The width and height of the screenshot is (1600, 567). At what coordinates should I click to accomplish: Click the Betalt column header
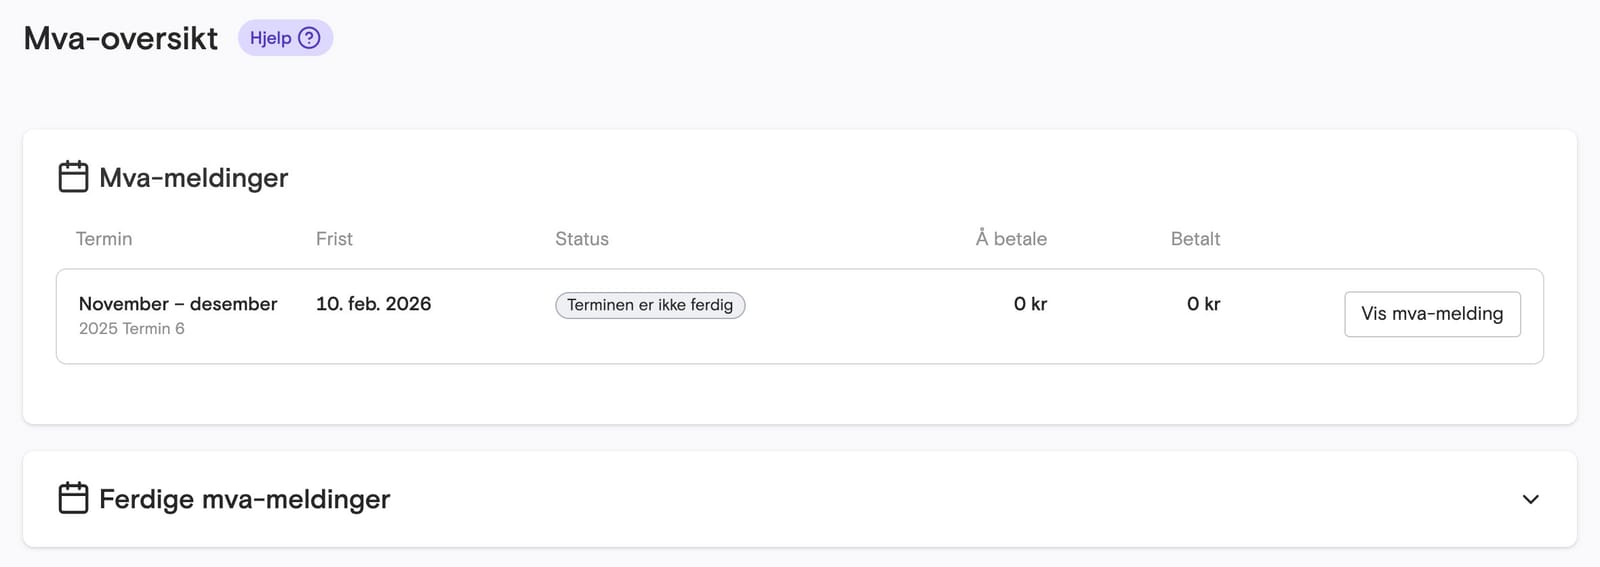point(1195,239)
